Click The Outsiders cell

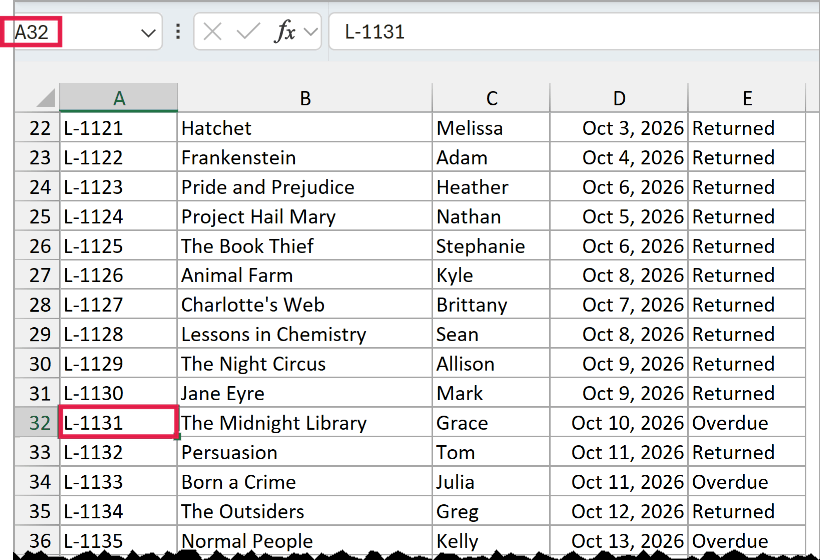pos(305,511)
